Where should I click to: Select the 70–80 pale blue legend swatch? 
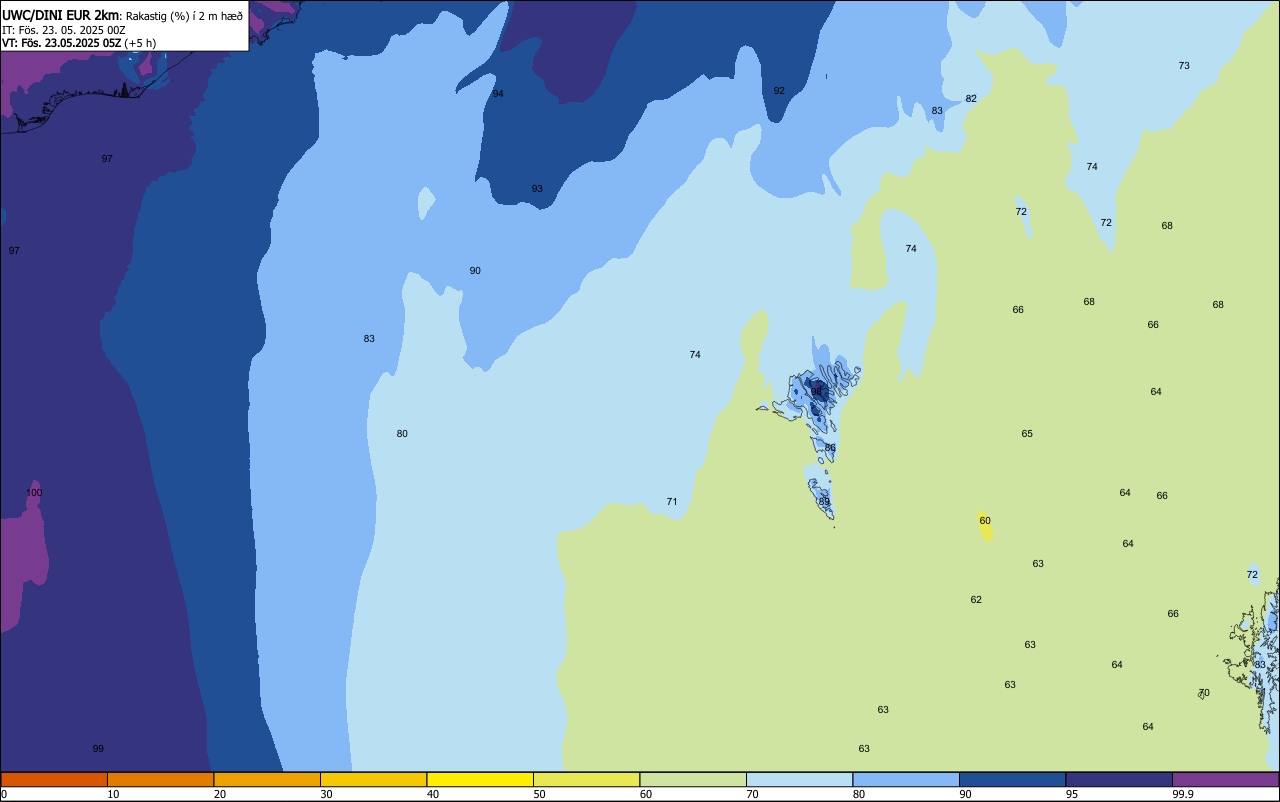[x=799, y=779]
